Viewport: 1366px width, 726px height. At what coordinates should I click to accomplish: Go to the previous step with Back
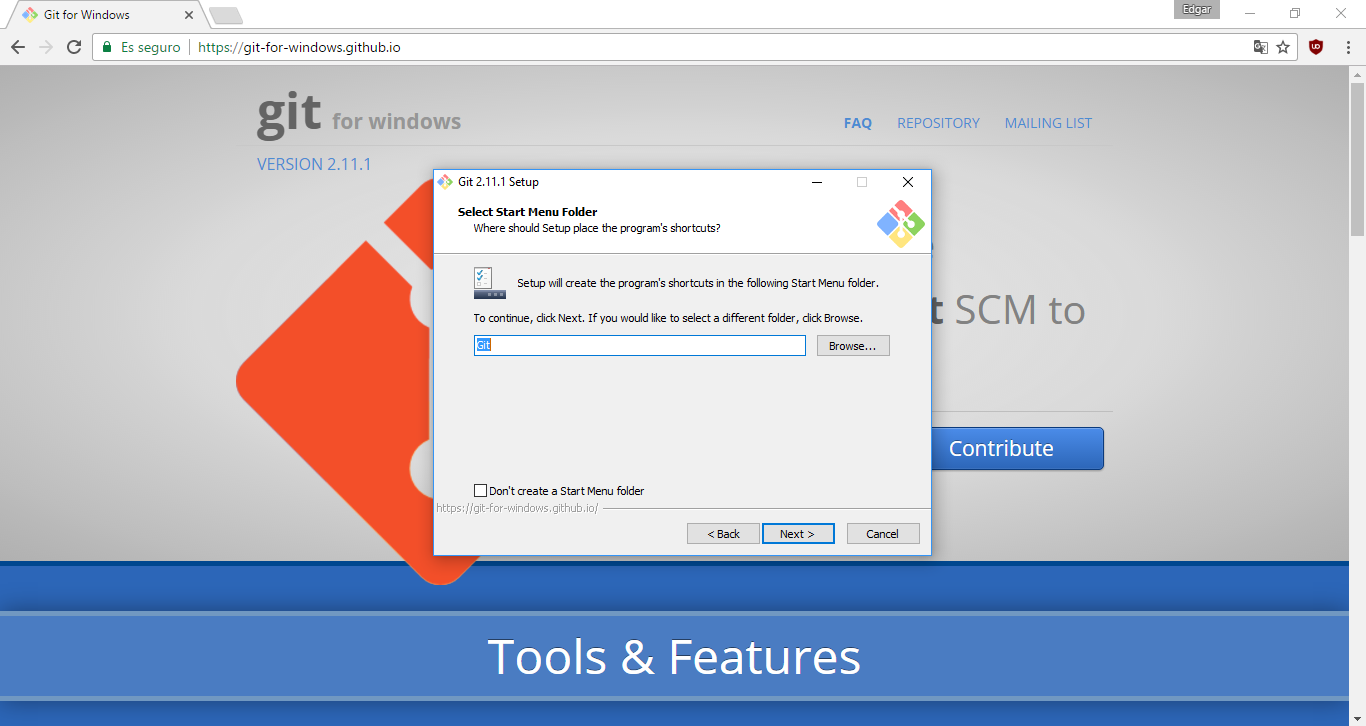point(723,534)
